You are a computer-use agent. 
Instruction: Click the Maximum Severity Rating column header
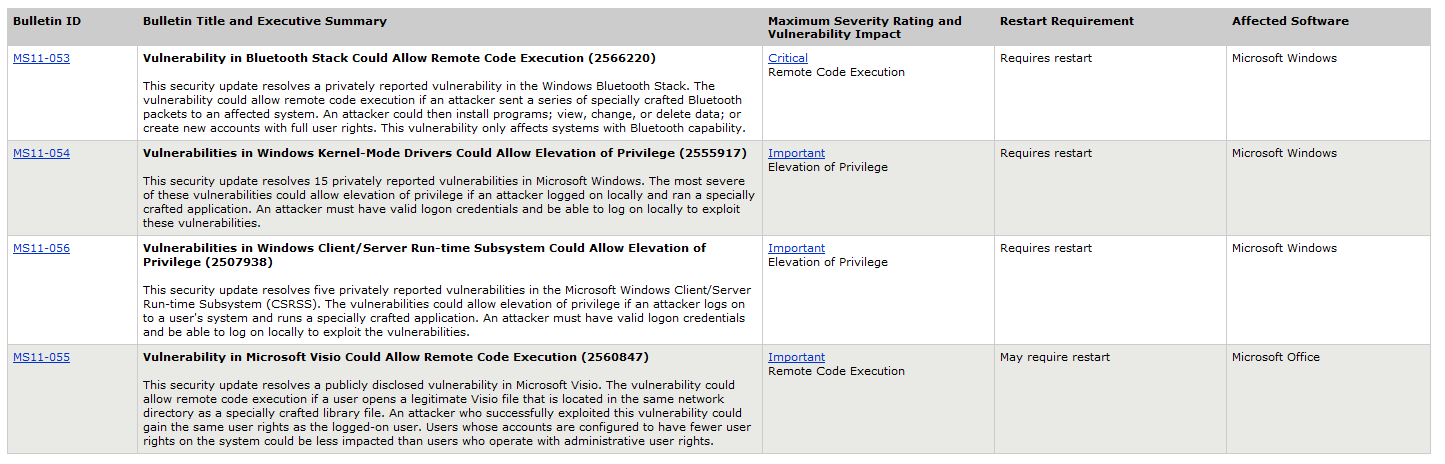coord(864,27)
